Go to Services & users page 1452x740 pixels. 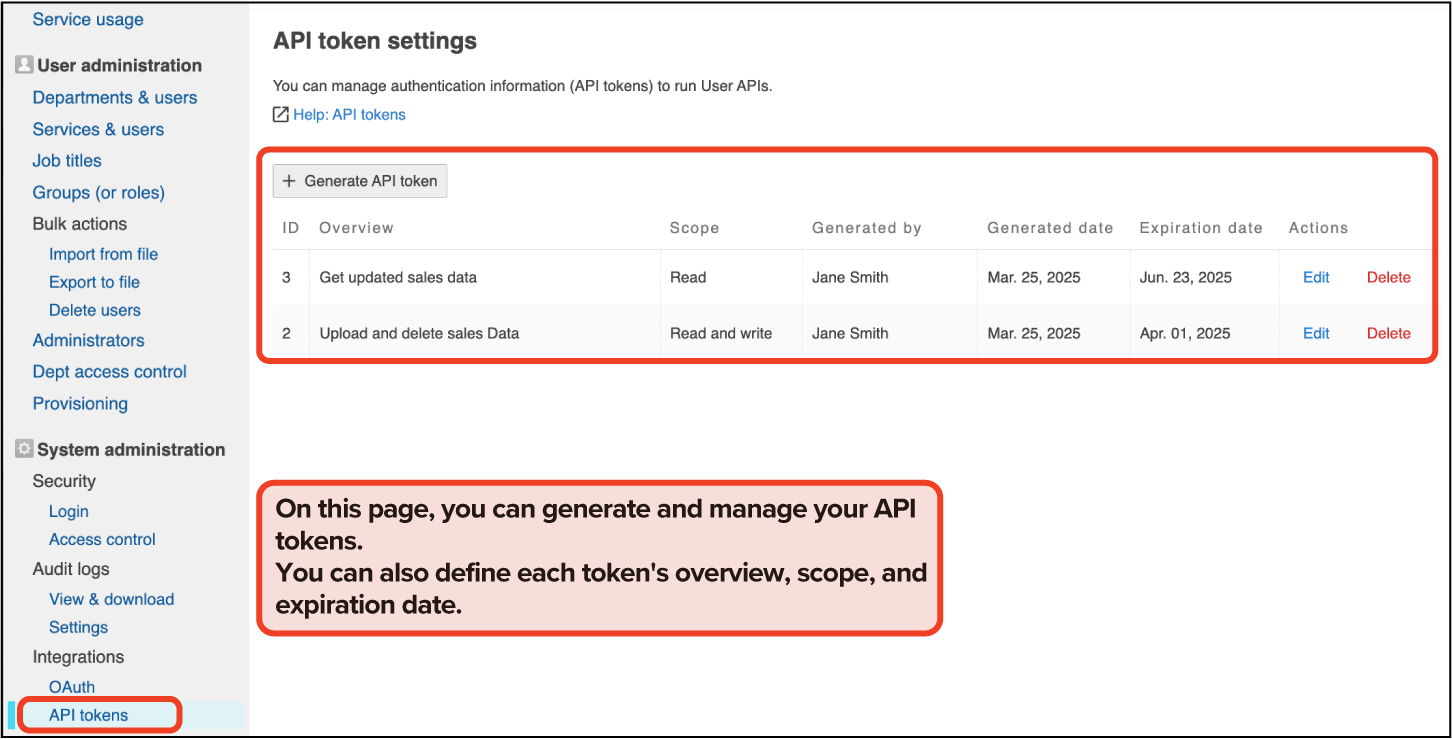(x=98, y=129)
